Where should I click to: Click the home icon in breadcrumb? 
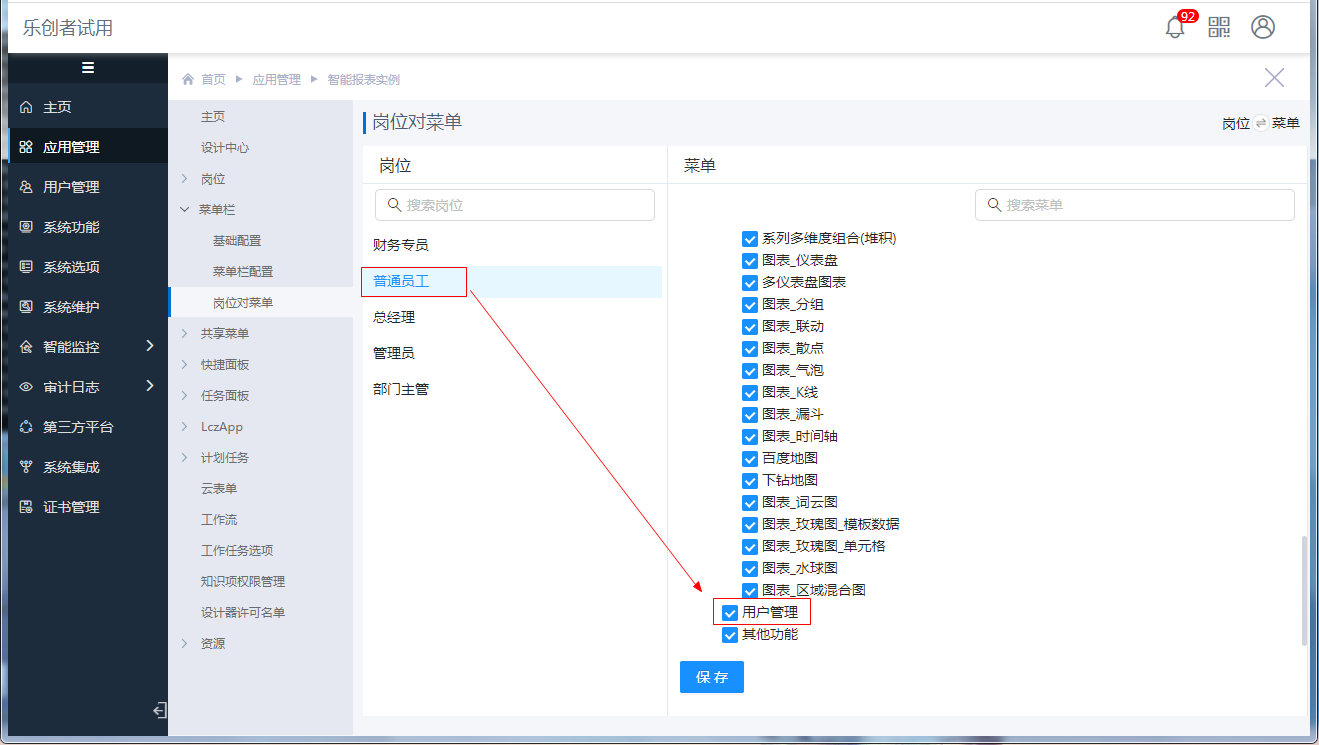[x=188, y=79]
